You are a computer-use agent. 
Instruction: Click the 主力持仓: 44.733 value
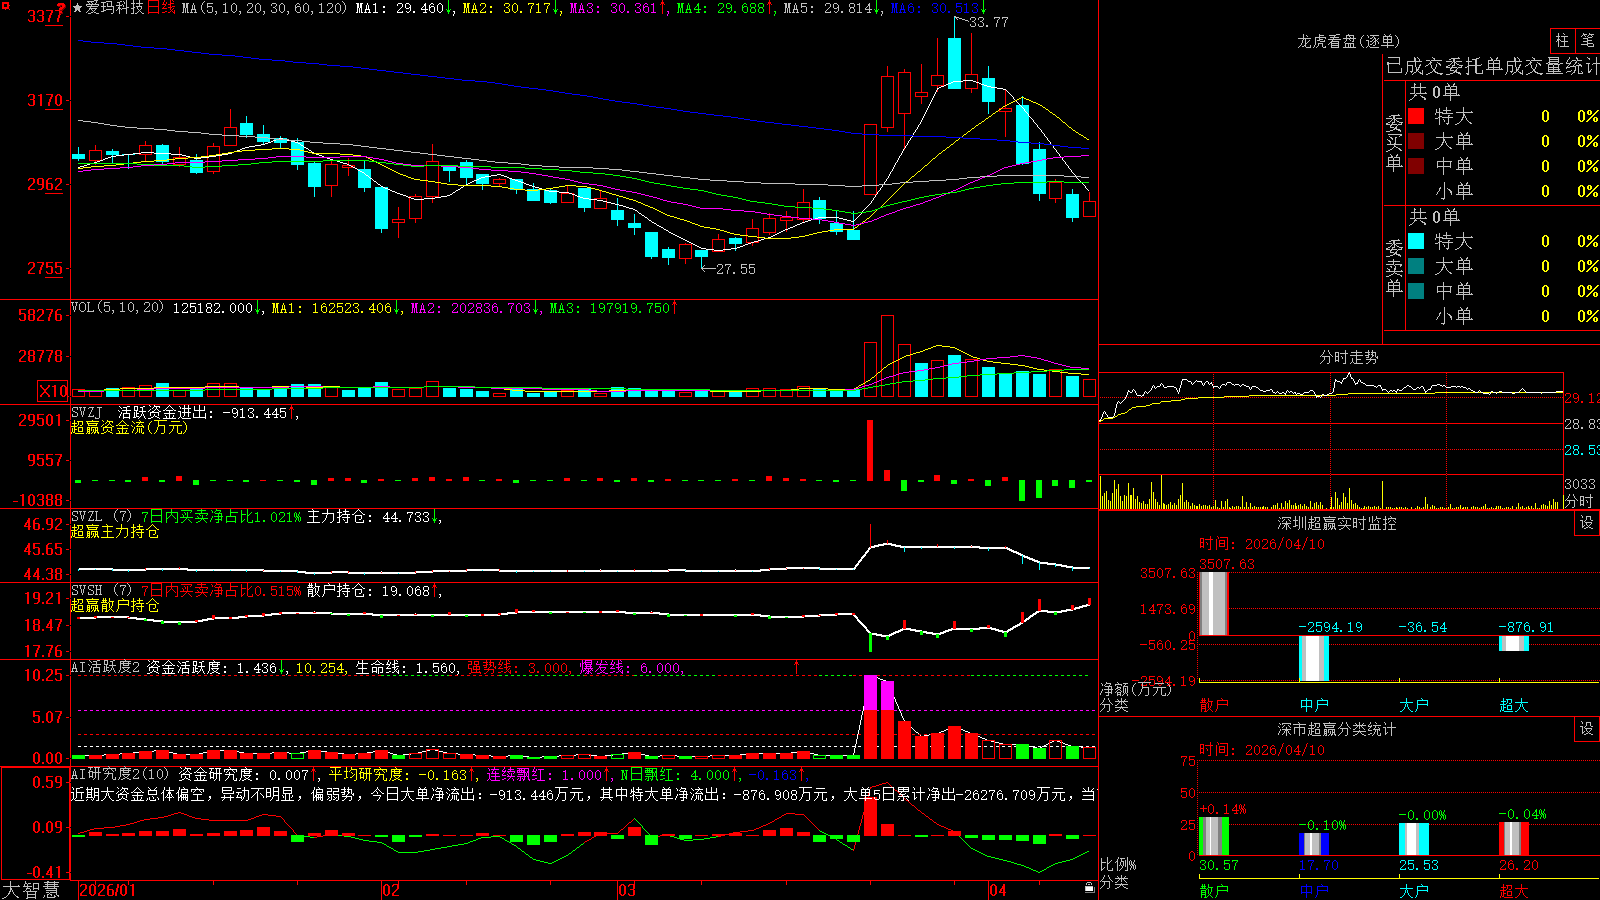368,517
